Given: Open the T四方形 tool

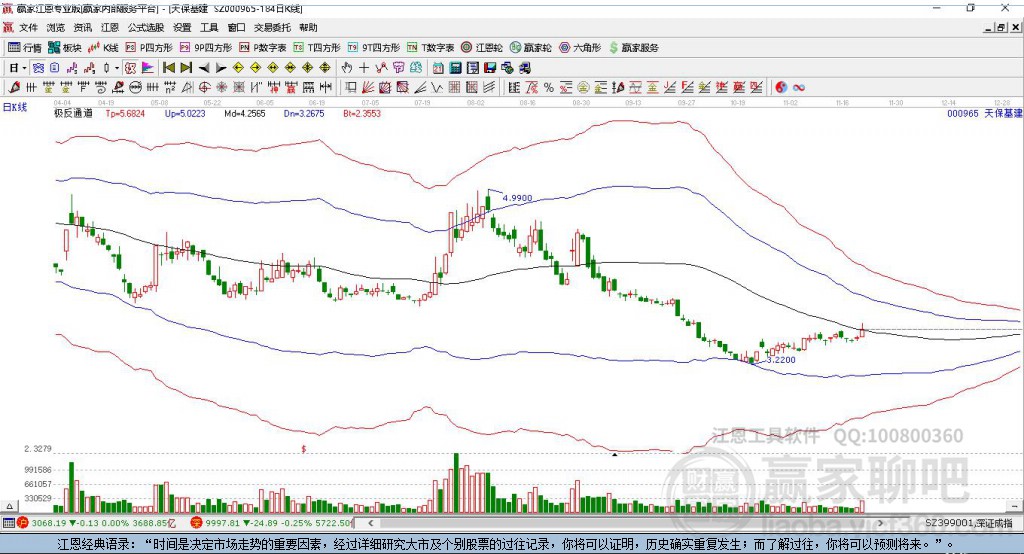Looking at the screenshot, I should [x=317, y=48].
